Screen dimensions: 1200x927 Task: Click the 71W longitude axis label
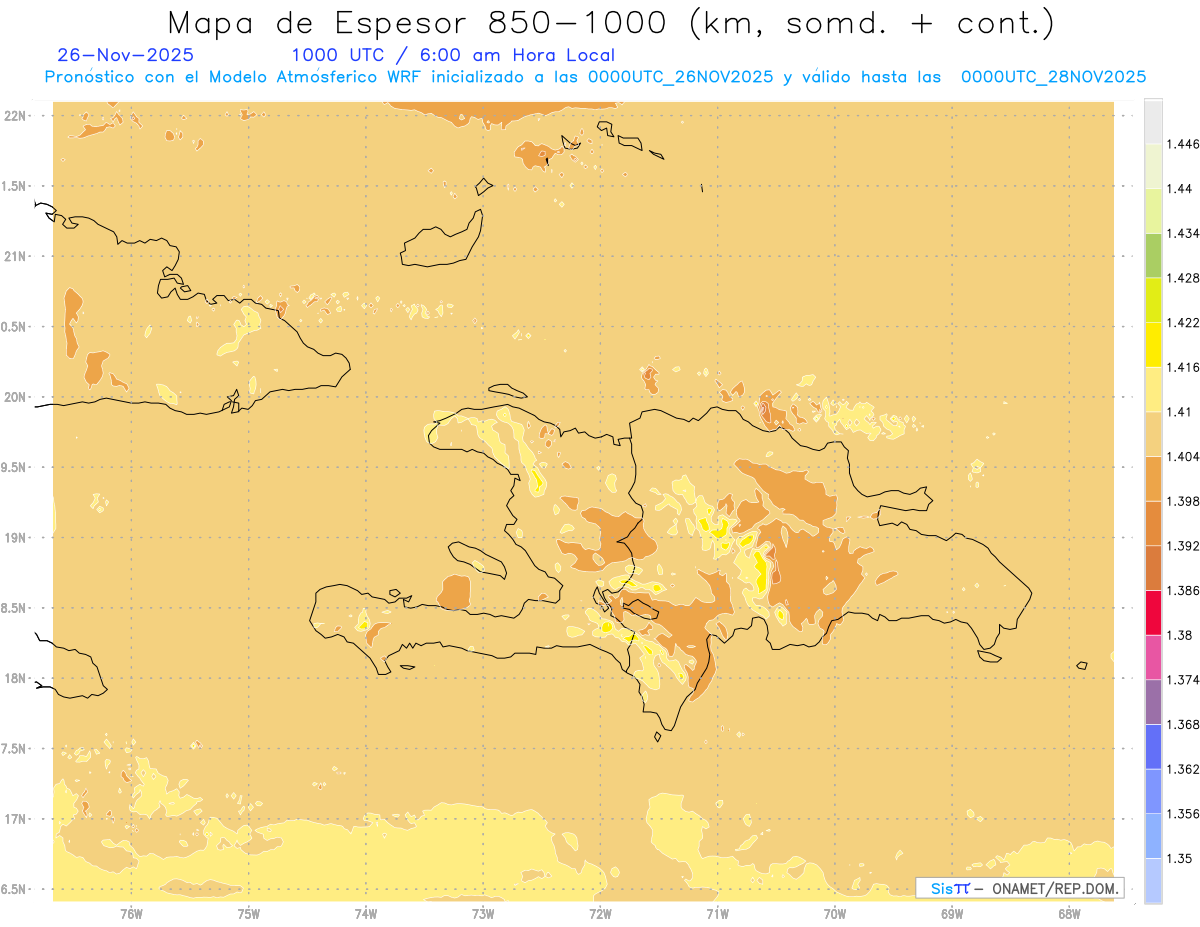click(x=717, y=913)
